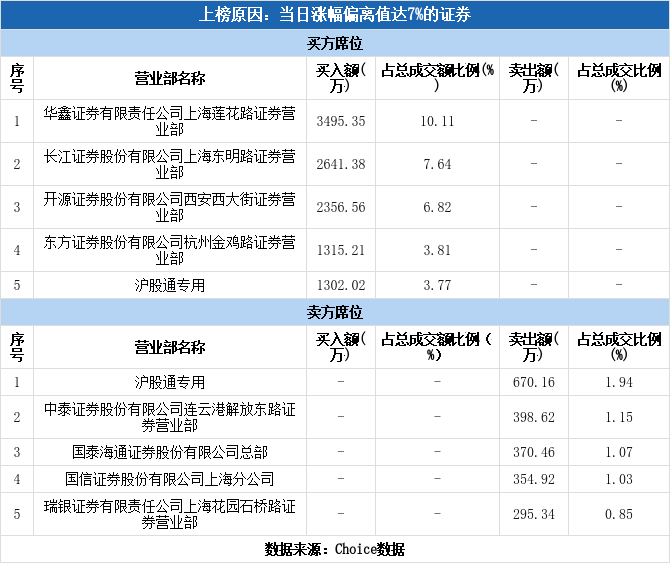Click sell amount value 354.92
The image size is (670, 563).
tap(534, 479)
